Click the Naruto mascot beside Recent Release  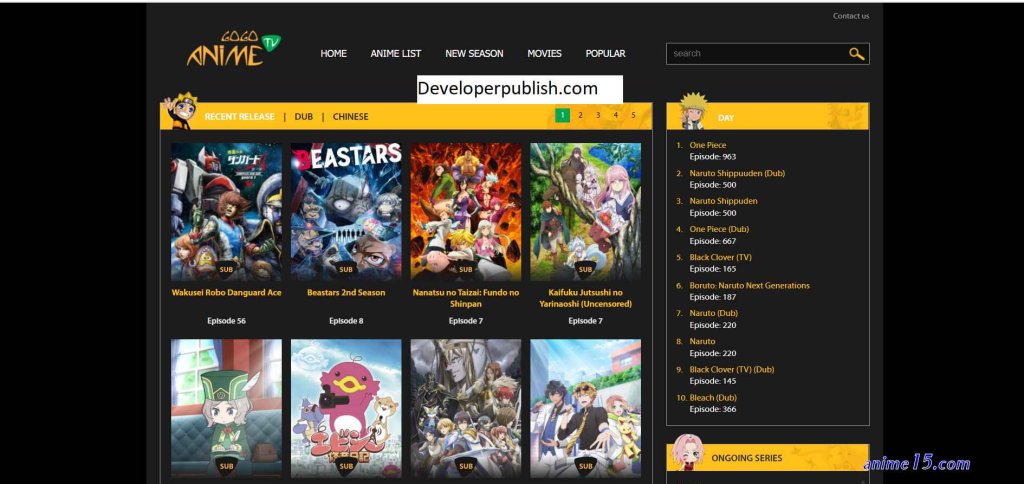(x=181, y=110)
